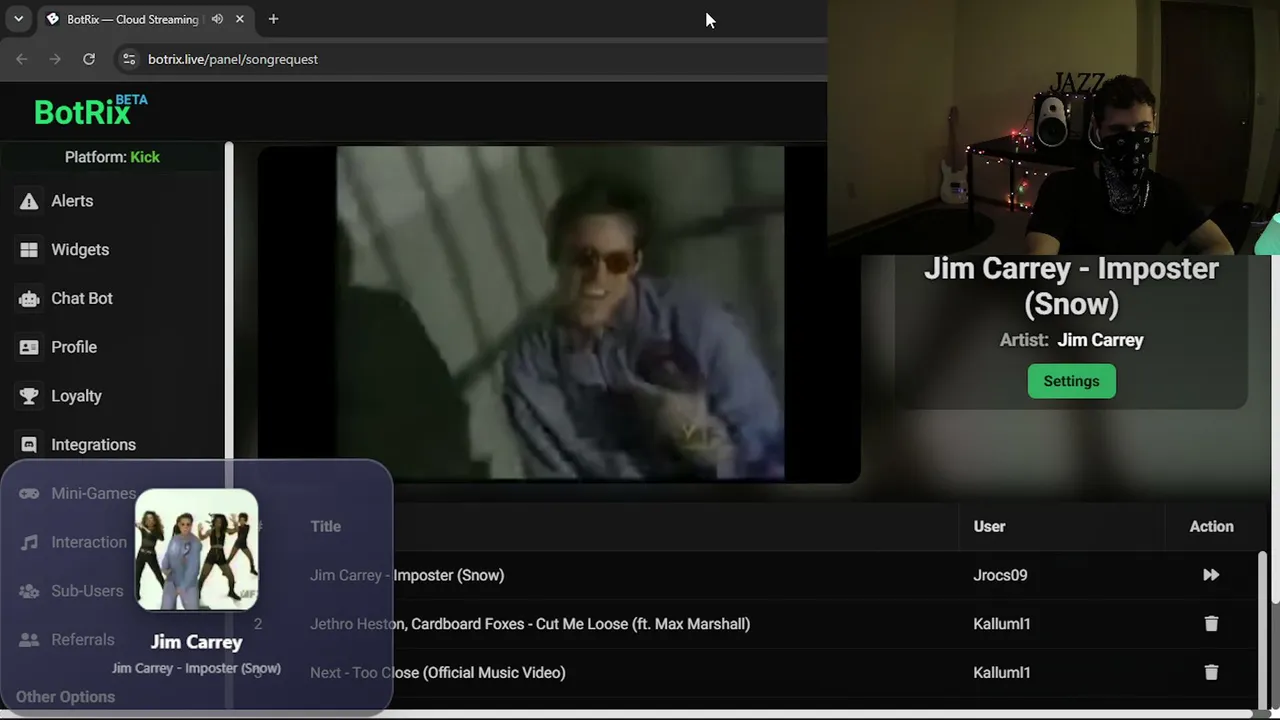Image resolution: width=1280 pixels, height=720 pixels.
Task: Click the Artist: Jim Carrey line
Action: pos(1071,340)
